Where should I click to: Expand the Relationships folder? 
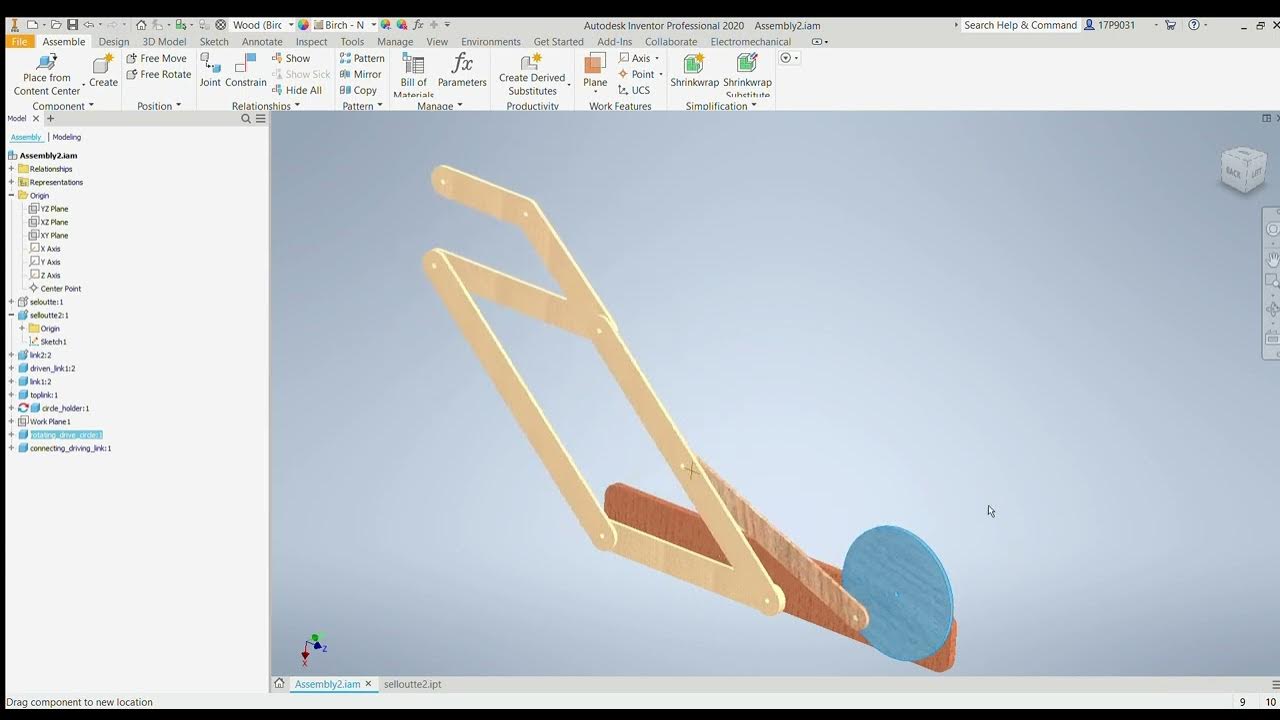pyautogui.click(x=11, y=169)
